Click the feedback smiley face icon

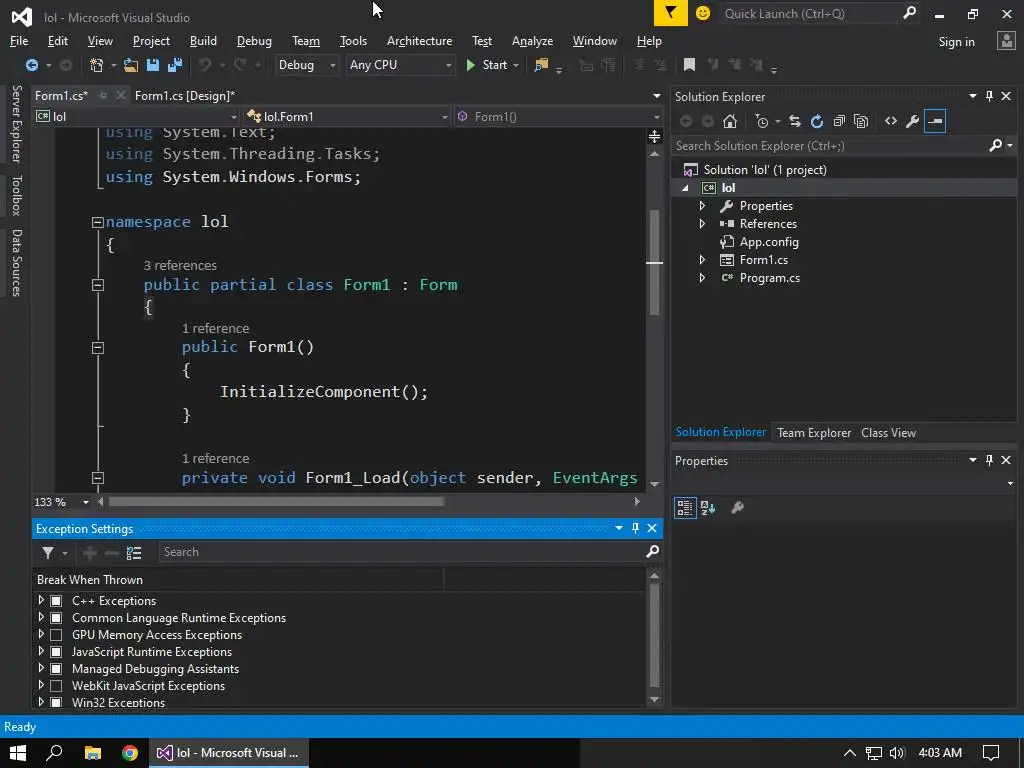[x=703, y=13]
